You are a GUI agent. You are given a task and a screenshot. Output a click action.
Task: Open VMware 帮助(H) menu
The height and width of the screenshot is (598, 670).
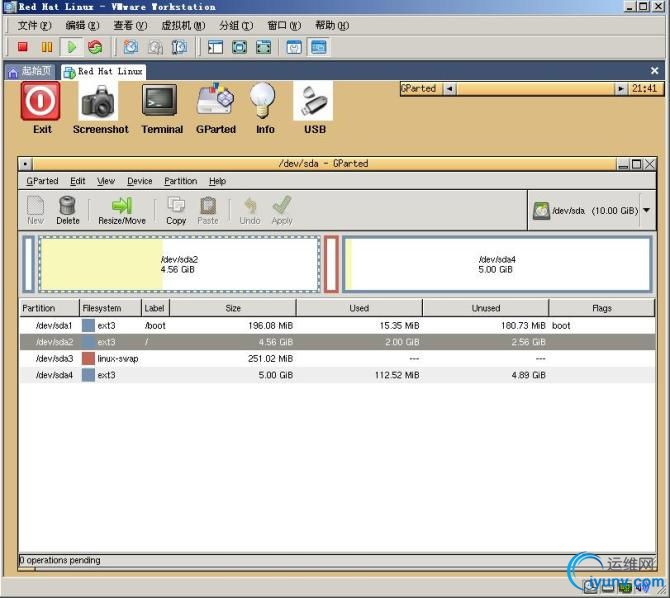click(332, 26)
